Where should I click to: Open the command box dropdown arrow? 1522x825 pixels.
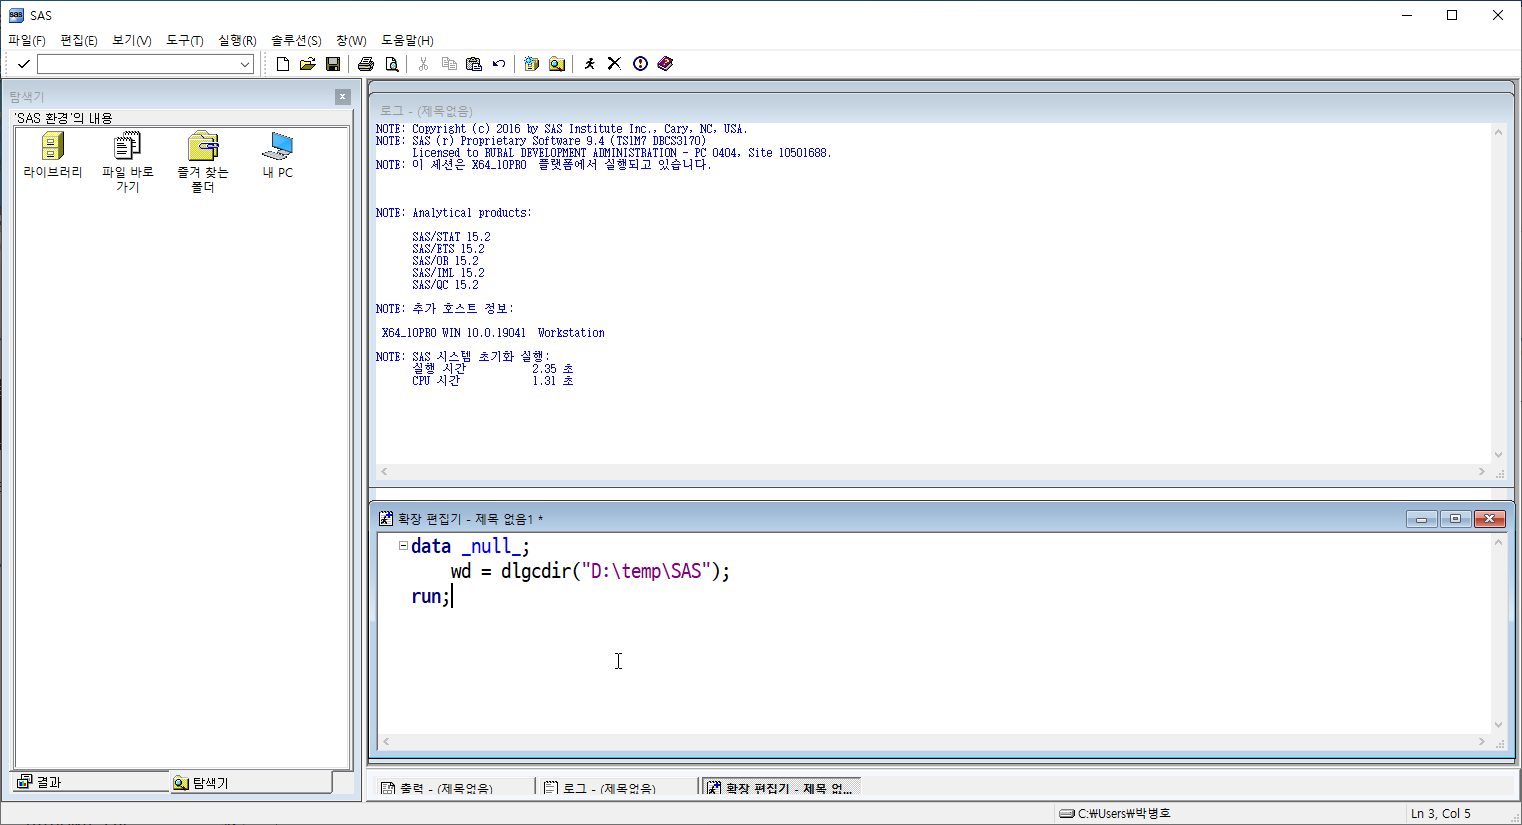click(x=245, y=64)
